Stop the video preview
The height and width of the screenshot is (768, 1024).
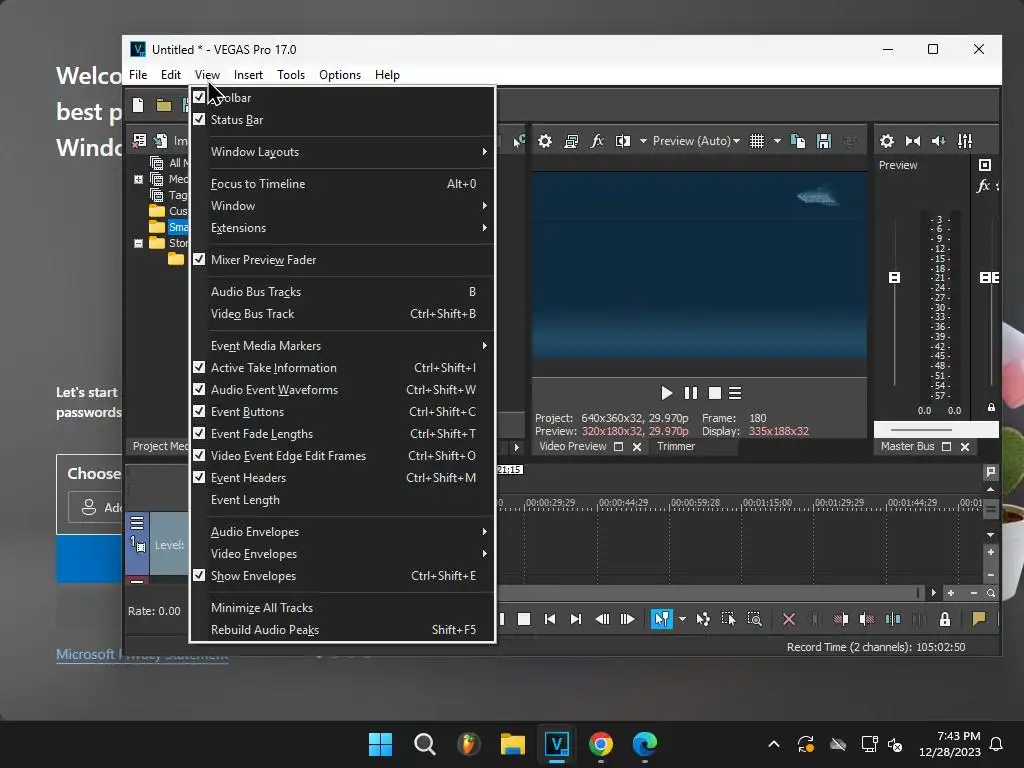coord(714,393)
